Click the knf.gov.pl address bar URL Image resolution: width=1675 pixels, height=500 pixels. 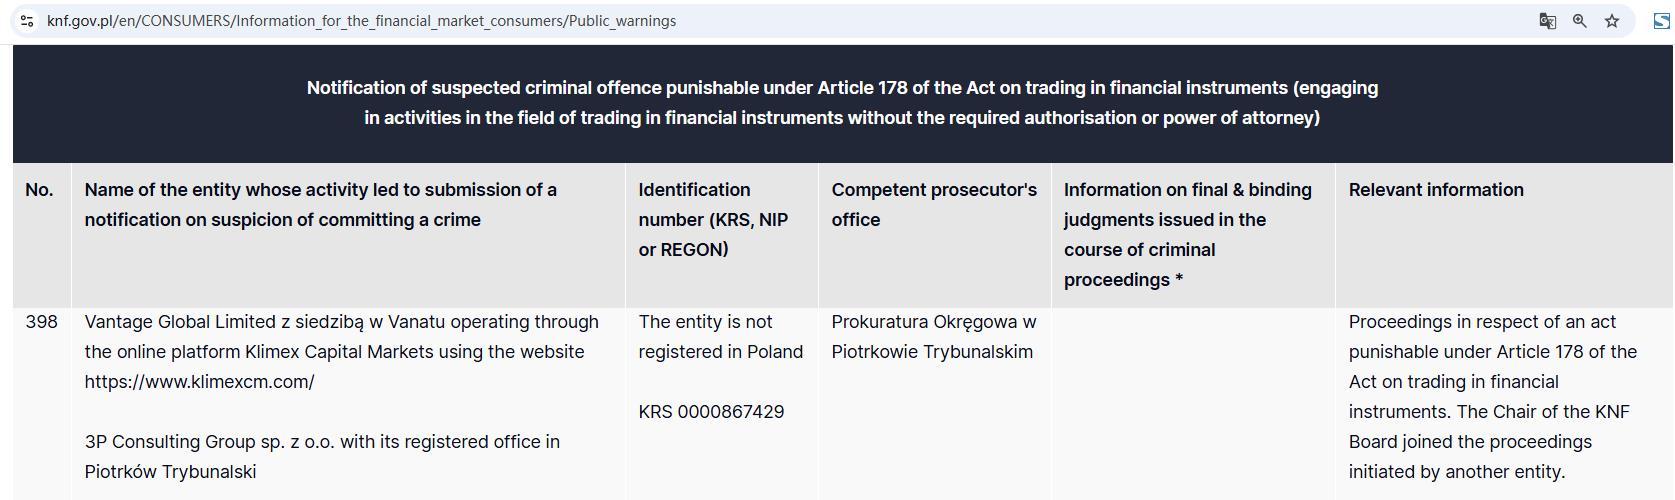pyautogui.click(x=361, y=21)
